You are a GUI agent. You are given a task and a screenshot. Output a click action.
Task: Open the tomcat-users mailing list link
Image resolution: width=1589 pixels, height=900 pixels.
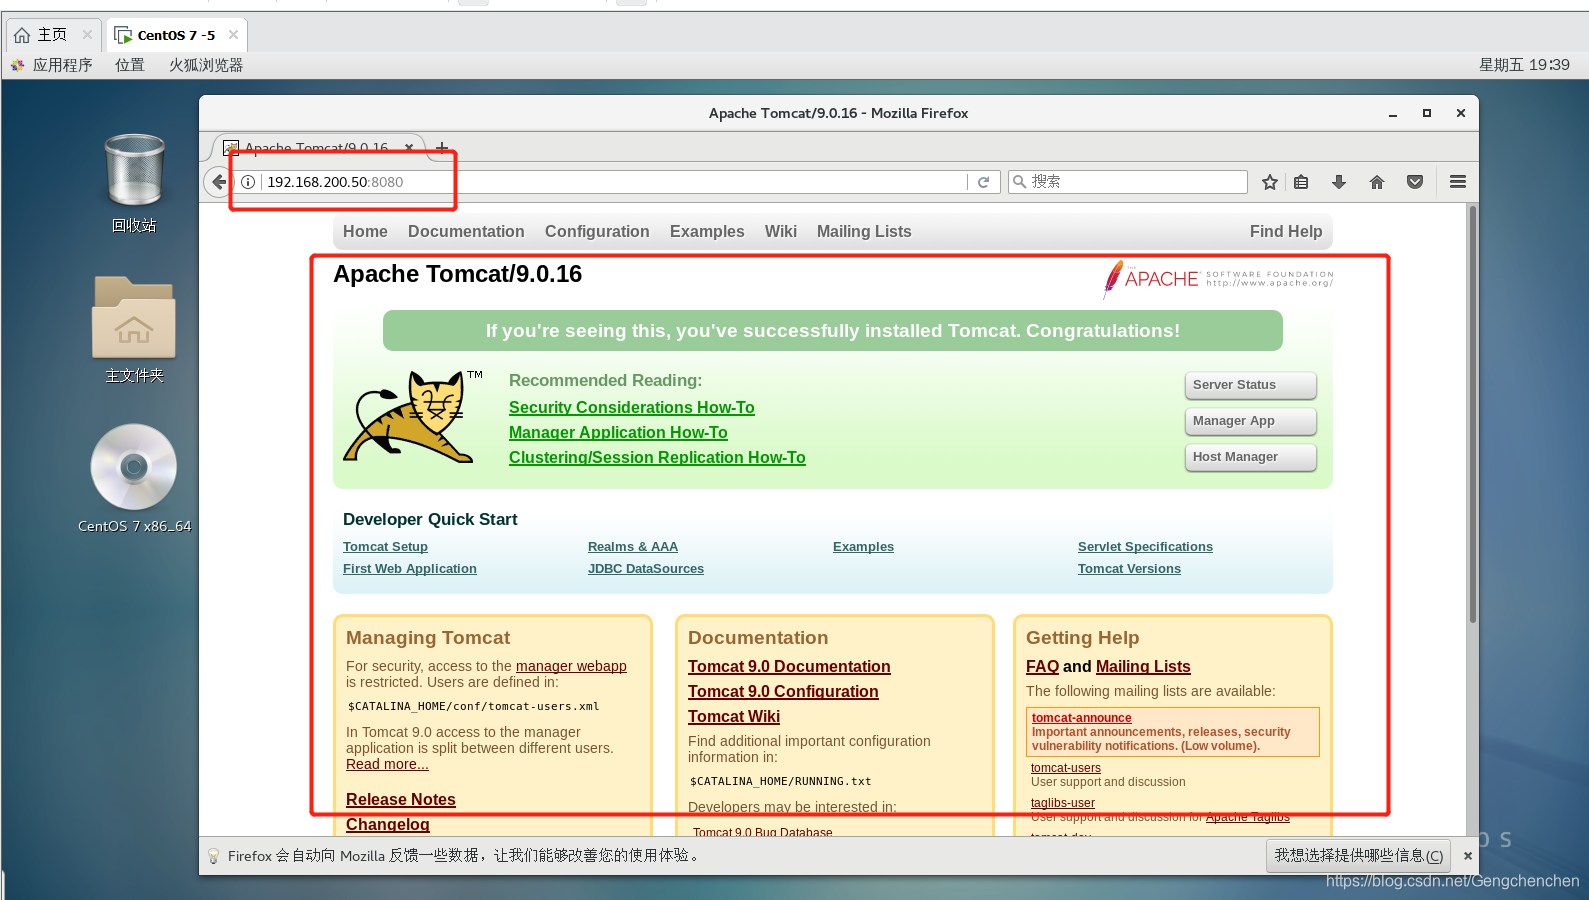[1066, 768]
